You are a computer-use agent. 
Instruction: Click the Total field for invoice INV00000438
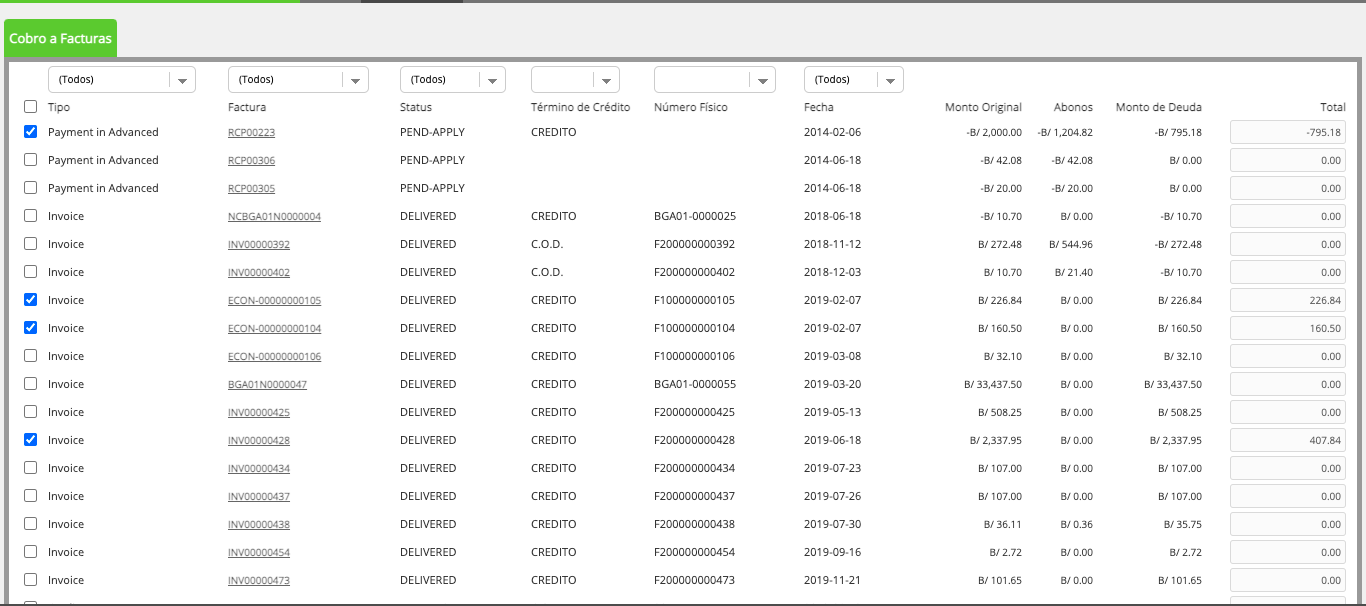[x=1288, y=524]
